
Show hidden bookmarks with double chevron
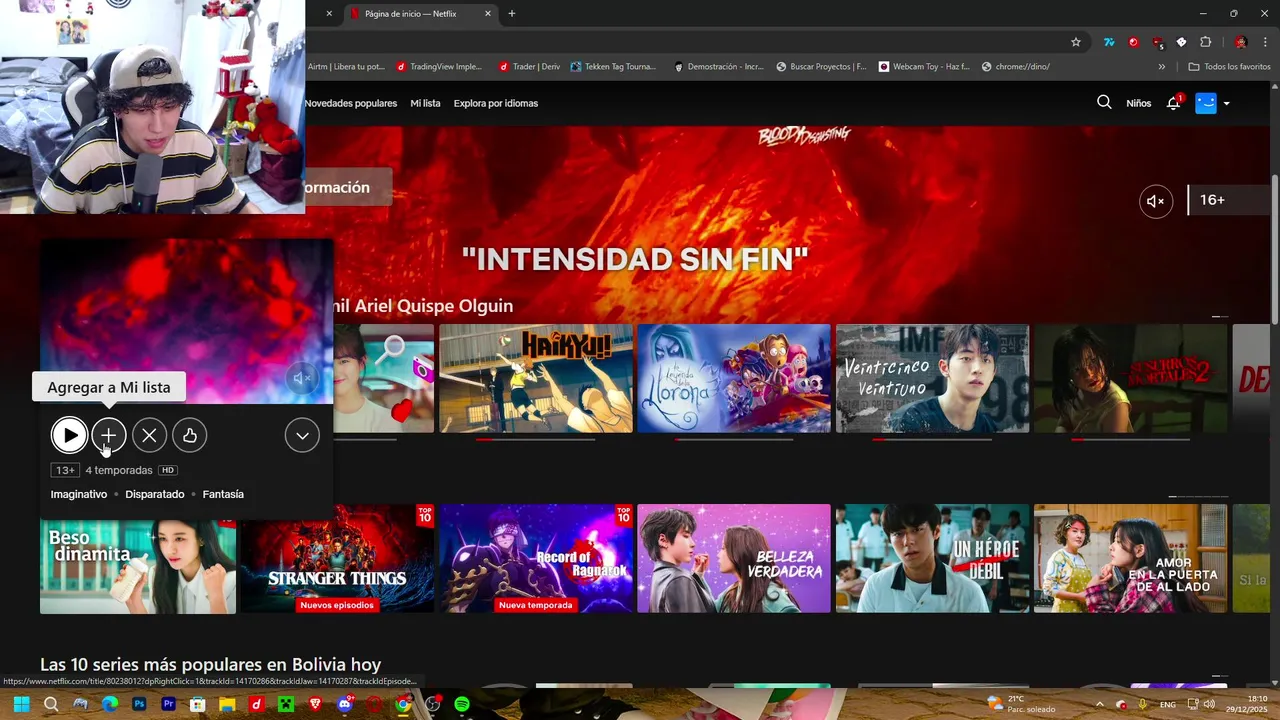click(x=1161, y=67)
